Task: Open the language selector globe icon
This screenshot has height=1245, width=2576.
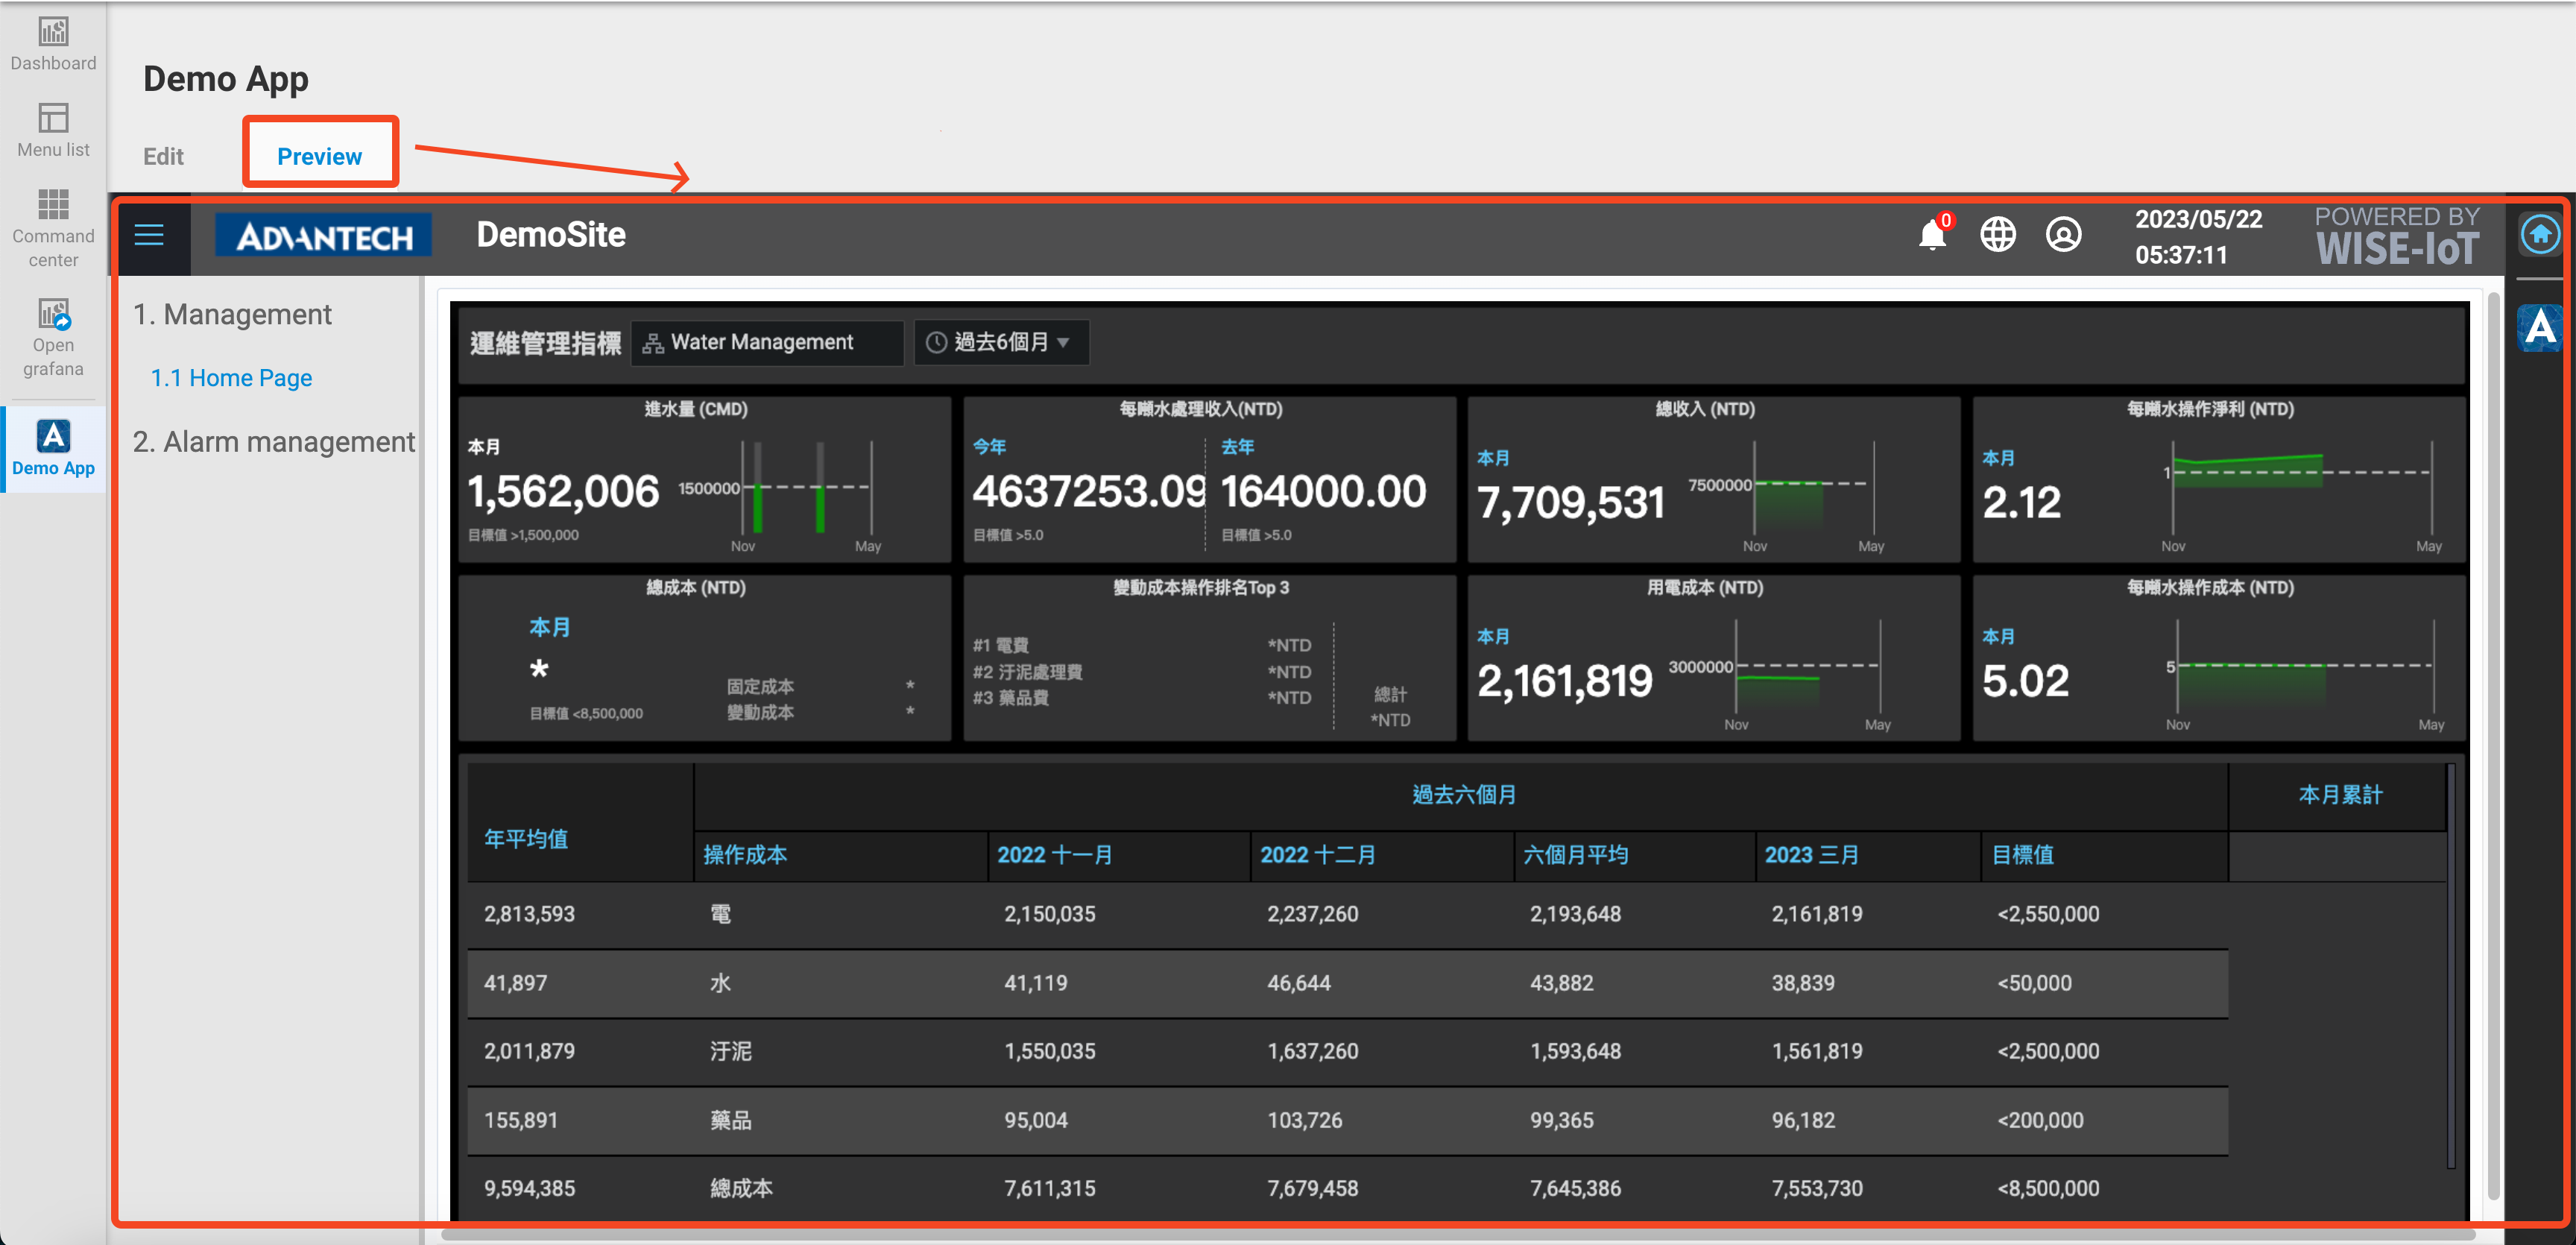Action: click(x=1997, y=235)
